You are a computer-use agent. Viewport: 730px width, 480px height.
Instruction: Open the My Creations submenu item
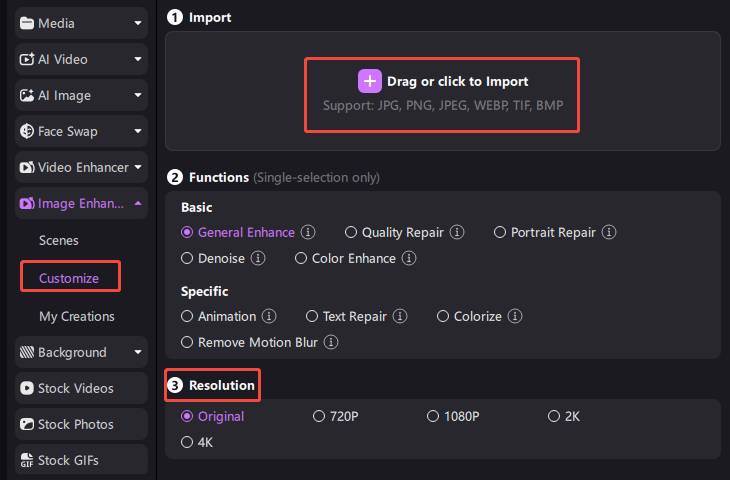[x=77, y=316]
